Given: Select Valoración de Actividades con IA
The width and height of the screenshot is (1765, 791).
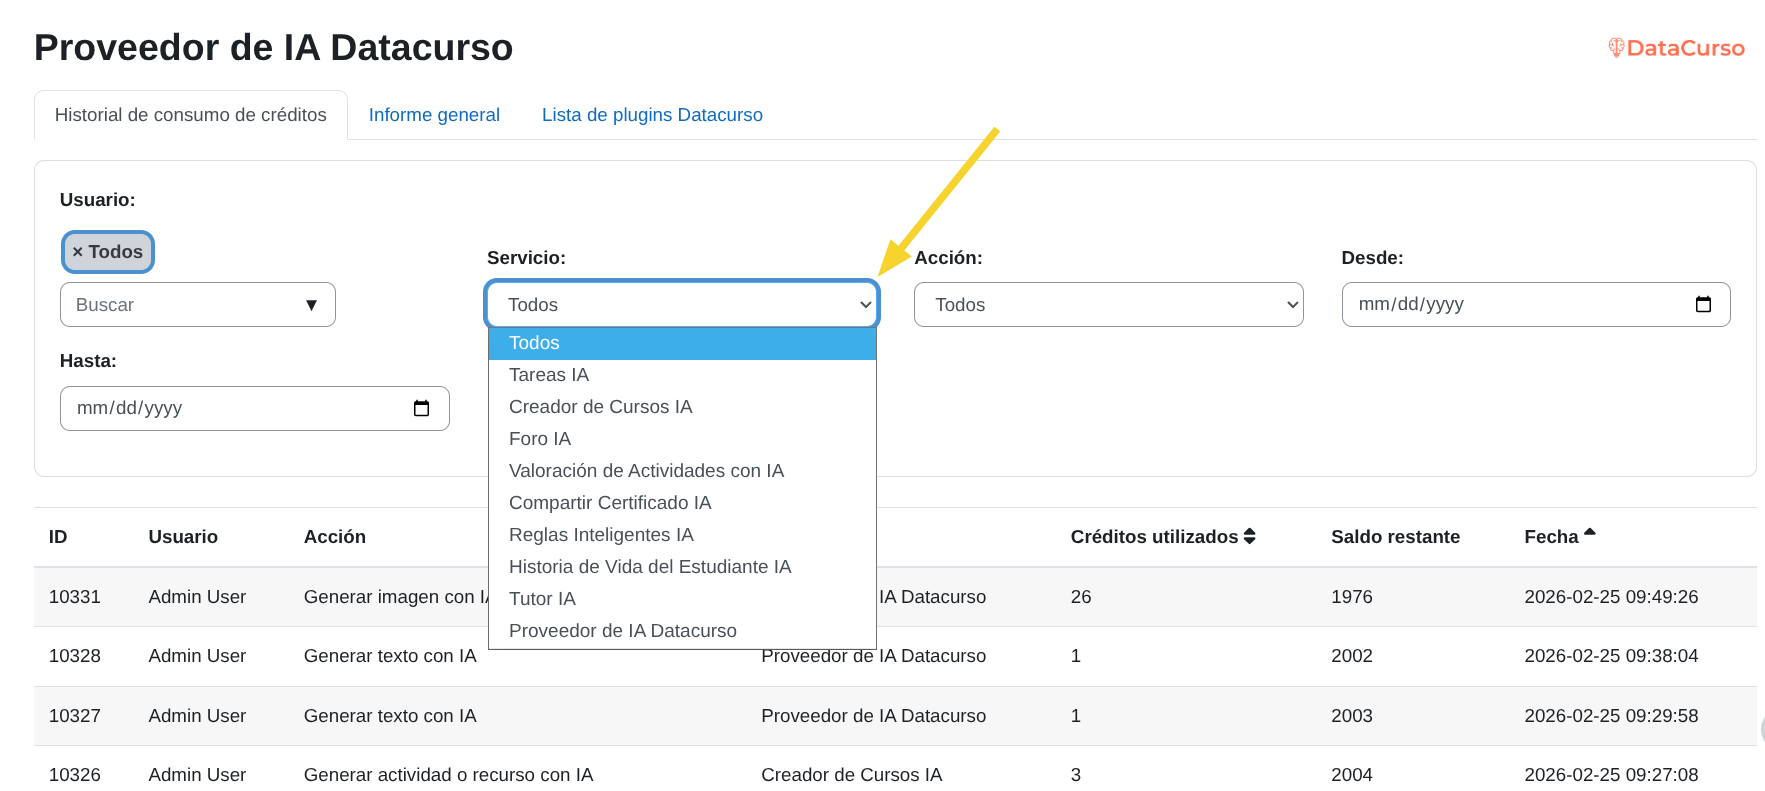Looking at the screenshot, I should 646,471.
